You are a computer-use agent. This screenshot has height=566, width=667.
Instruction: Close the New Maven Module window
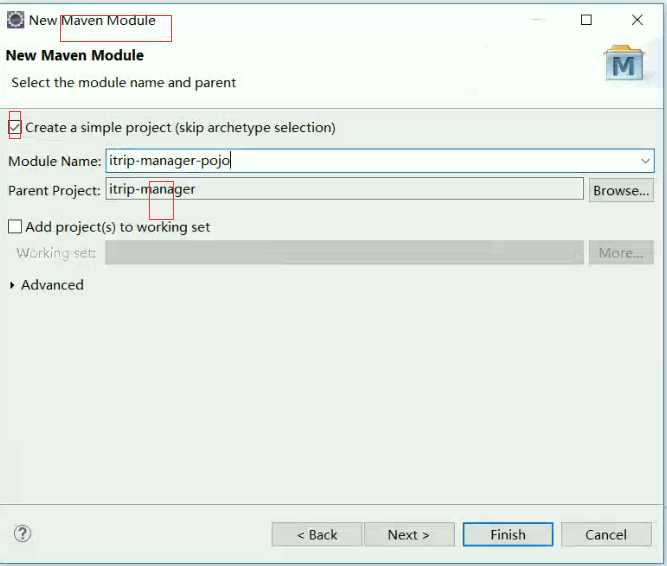click(x=637, y=20)
